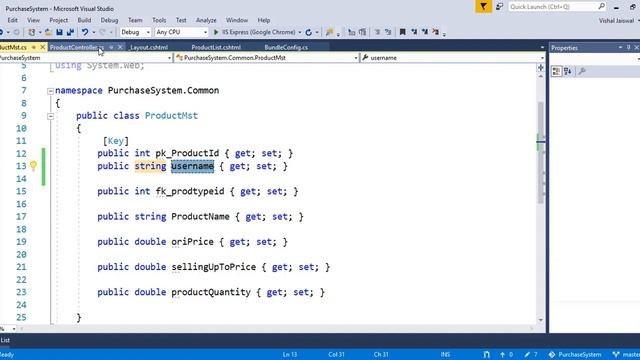Open the Help menu
640x360 pixels.
click(x=264, y=20)
